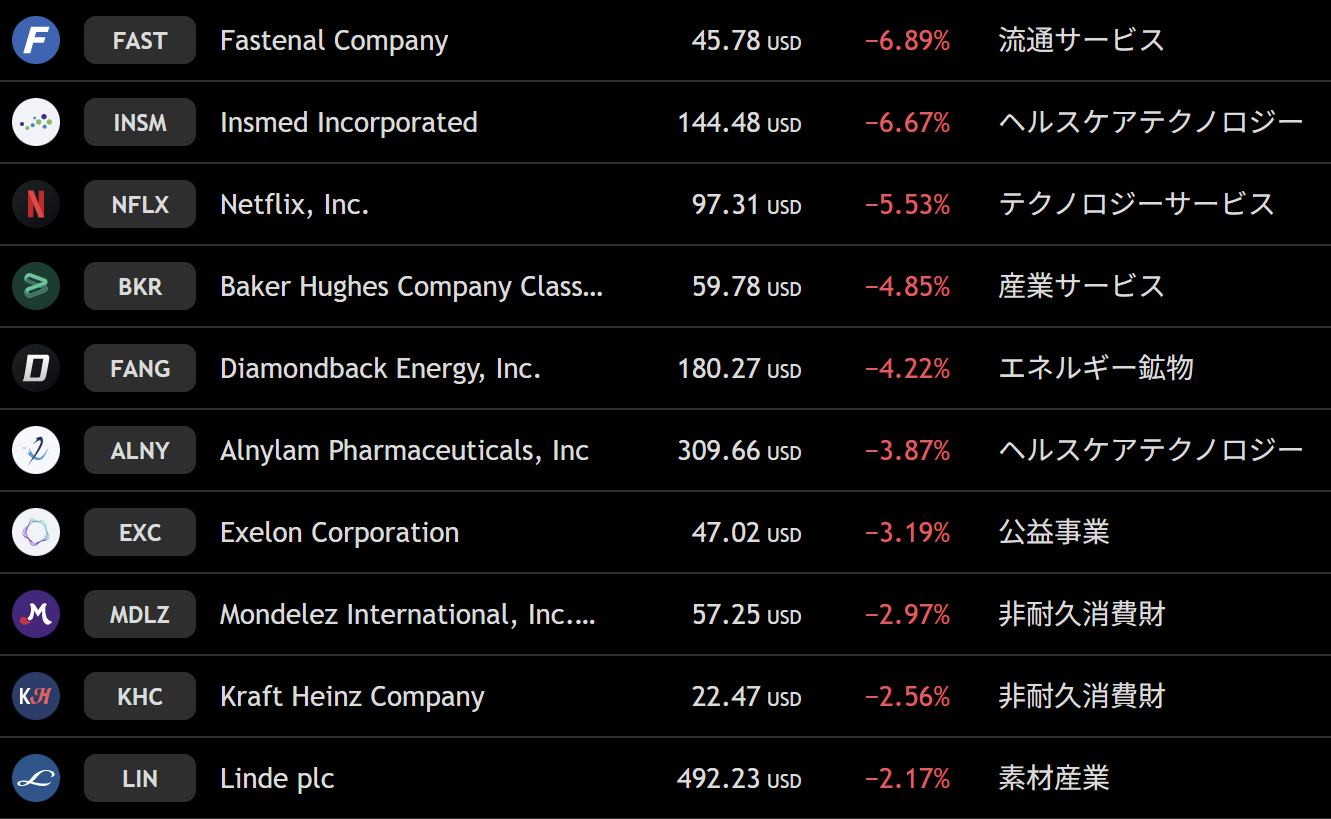The height and width of the screenshot is (819, 1331).
Task: Select the FAST ticker button
Action: click(x=140, y=41)
